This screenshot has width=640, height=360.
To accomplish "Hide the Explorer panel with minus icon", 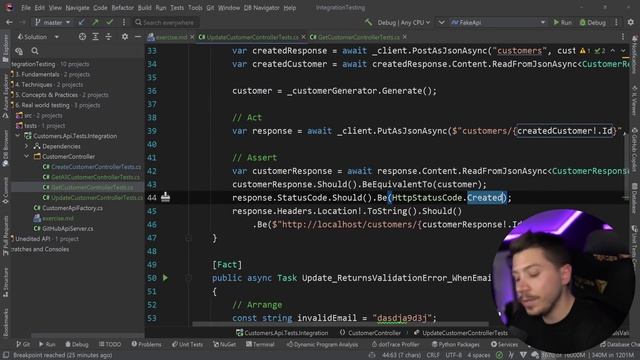I will 138,37.
